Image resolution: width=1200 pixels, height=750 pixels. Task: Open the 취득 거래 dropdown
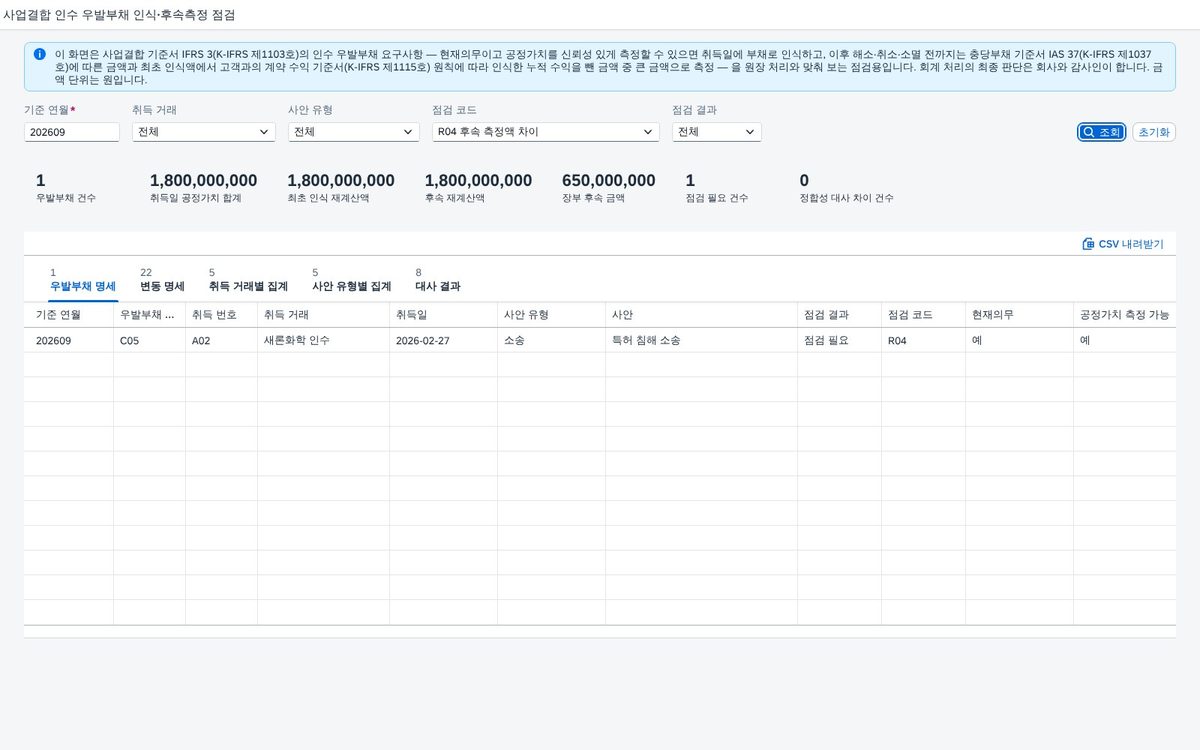point(204,132)
